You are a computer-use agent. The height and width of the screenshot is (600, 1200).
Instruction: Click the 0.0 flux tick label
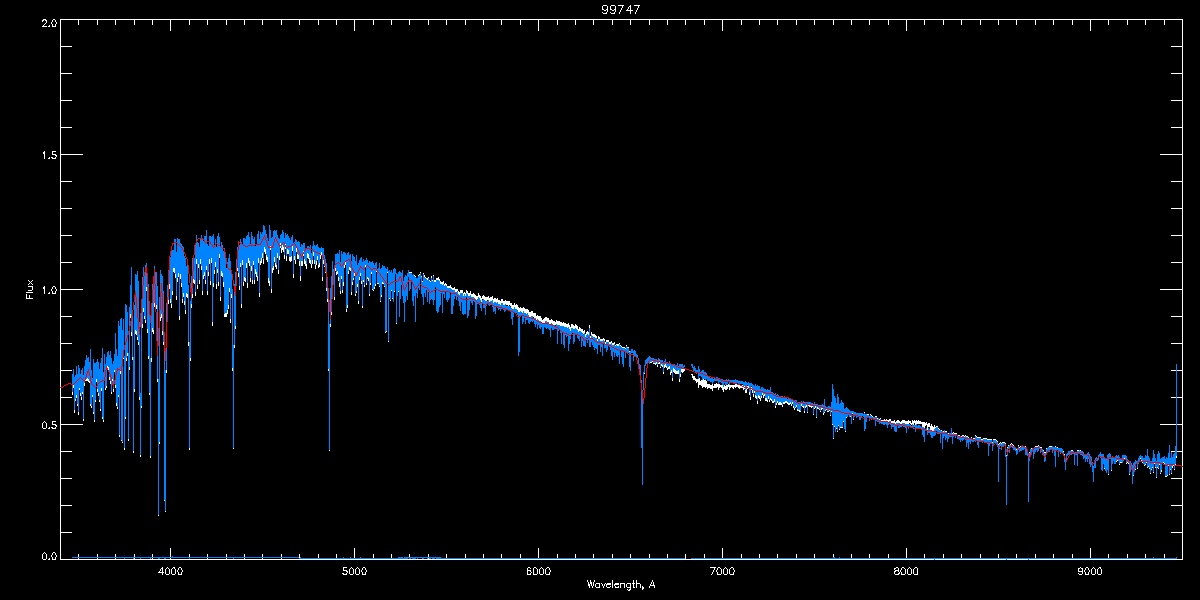(x=49, y=557)
